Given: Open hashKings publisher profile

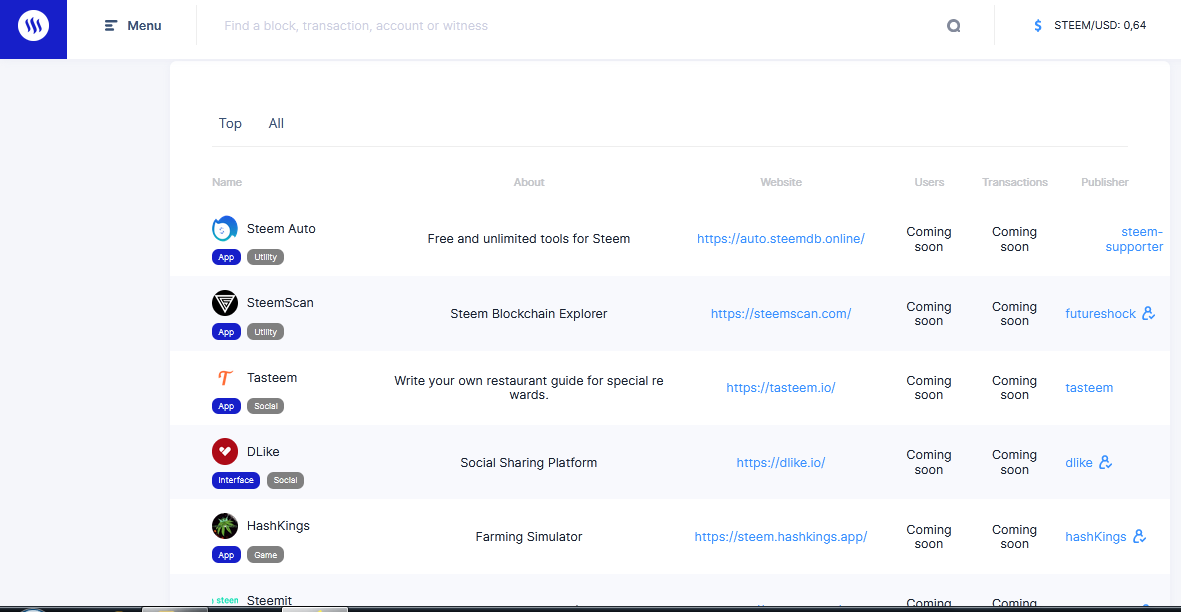Looking at the screenshot, I should [x=1095, y=537].
